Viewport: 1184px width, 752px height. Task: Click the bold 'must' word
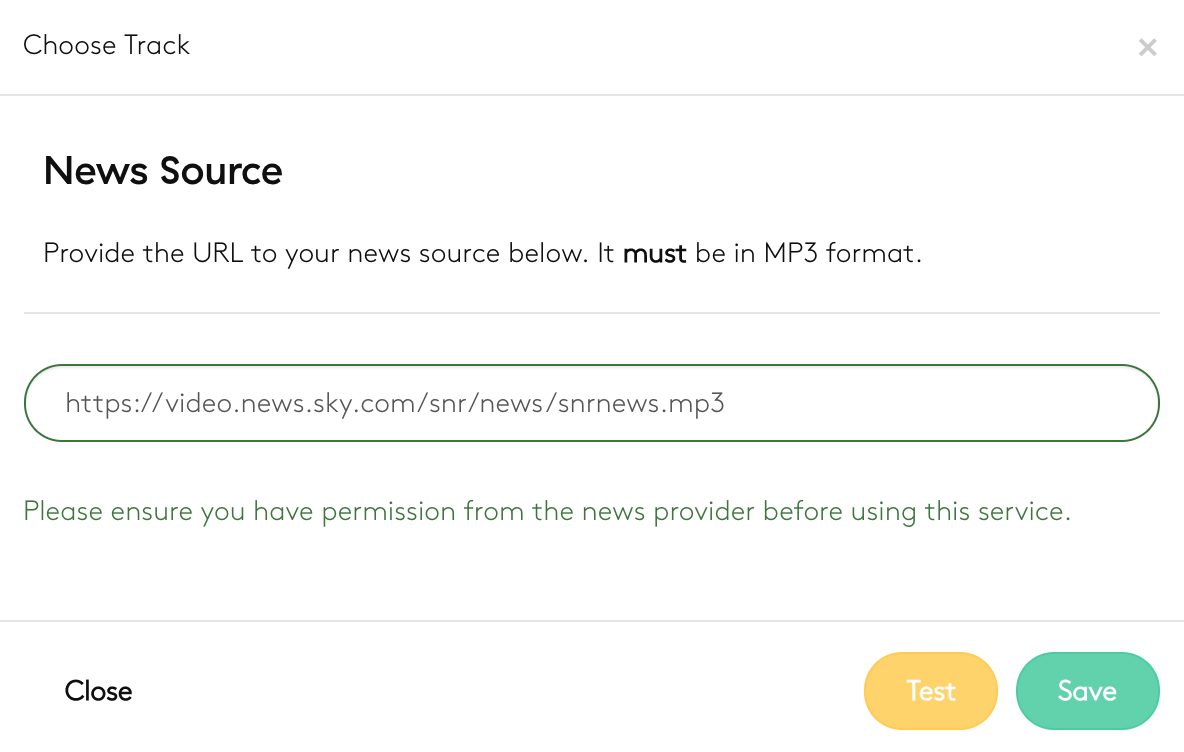654,253
